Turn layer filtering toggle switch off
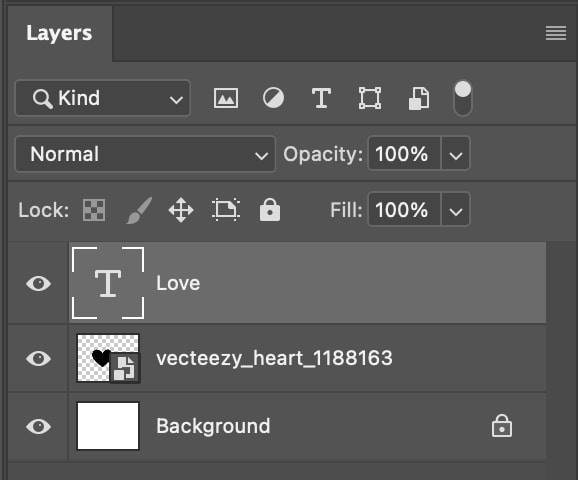This screenshot has height=480, width=578. coord(463,98)
